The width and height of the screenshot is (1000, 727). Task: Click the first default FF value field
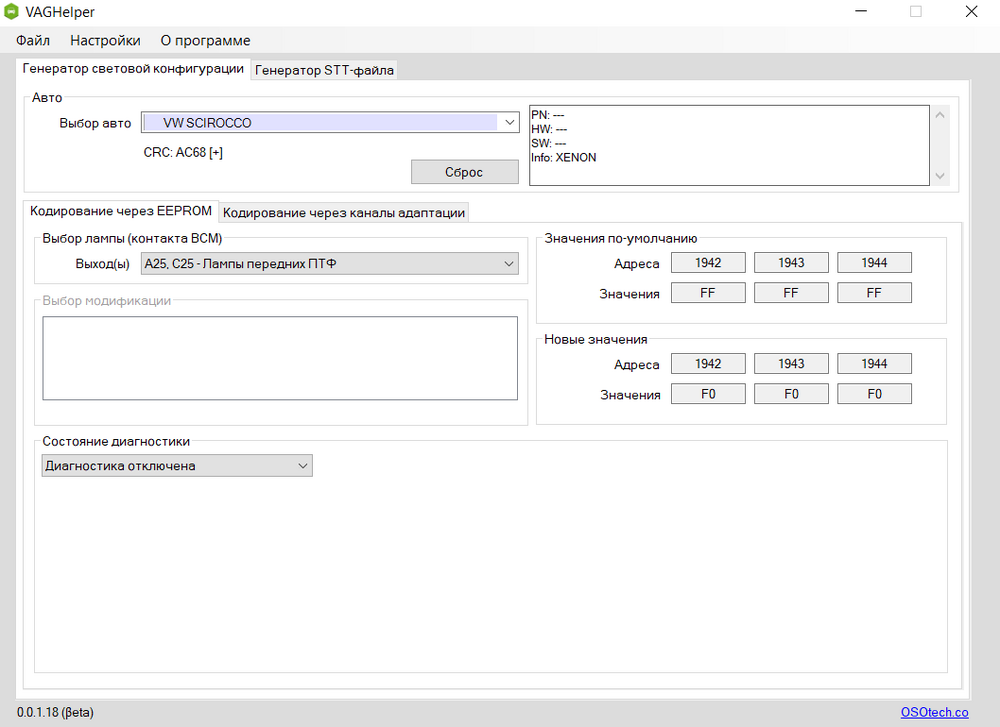(x=707, y=293)
